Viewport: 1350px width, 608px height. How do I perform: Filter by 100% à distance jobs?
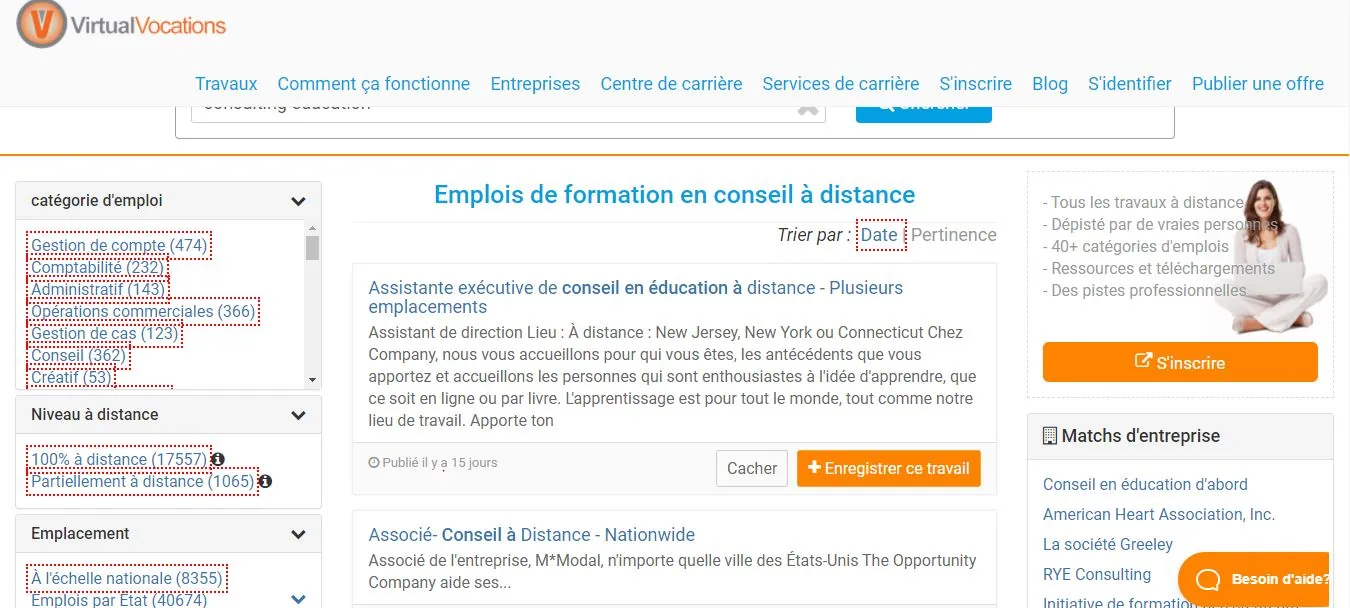119,459
